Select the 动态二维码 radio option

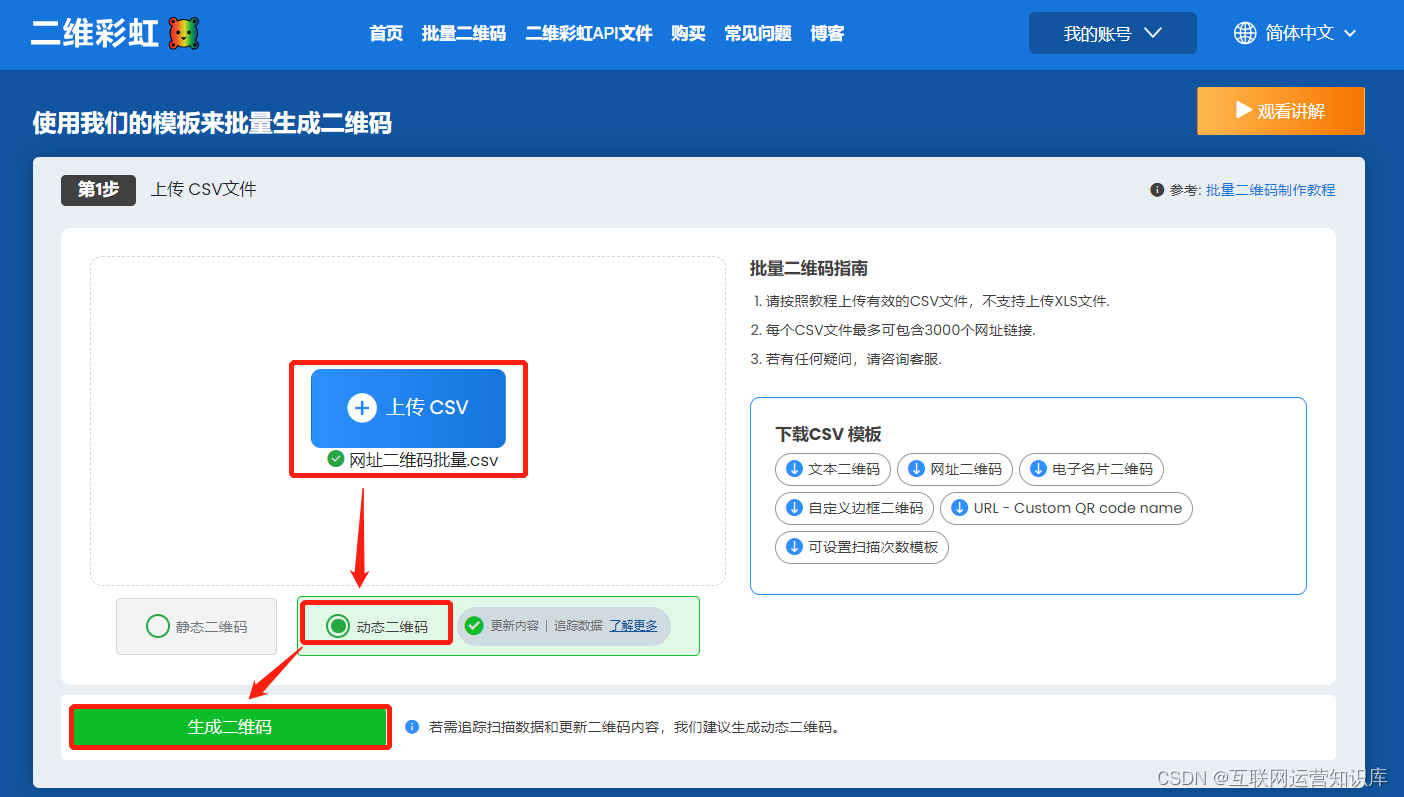pos(338,626)
